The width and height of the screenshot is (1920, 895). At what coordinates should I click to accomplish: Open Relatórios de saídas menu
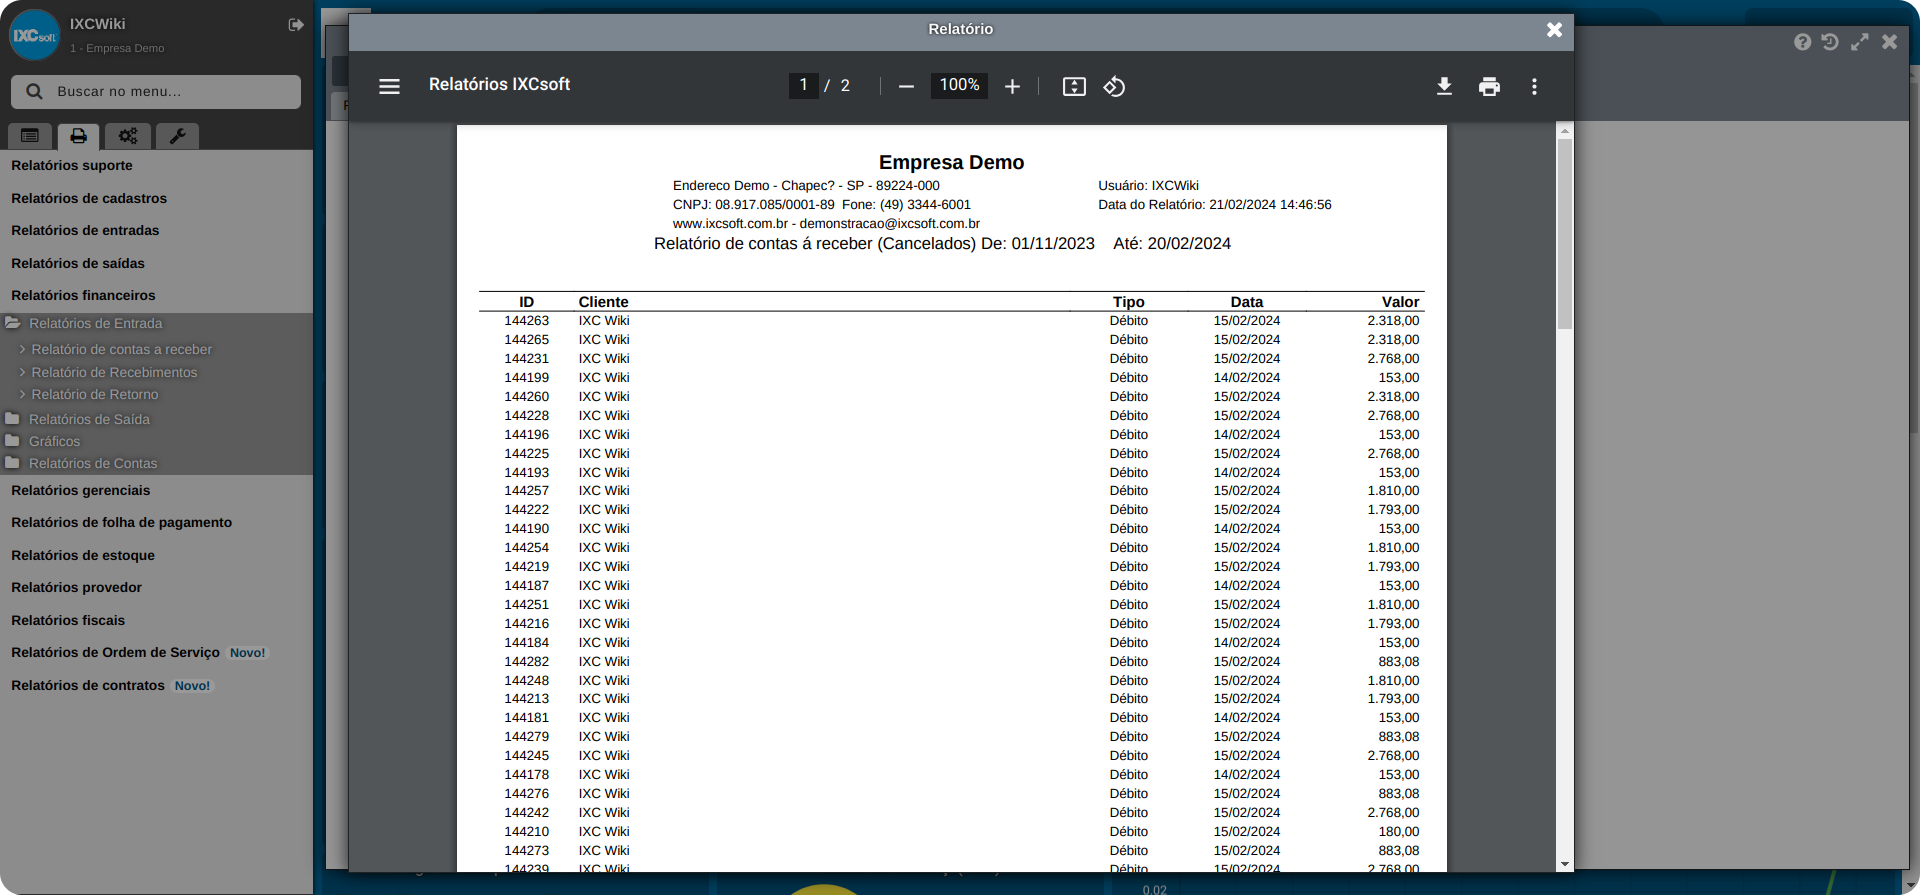78,264
